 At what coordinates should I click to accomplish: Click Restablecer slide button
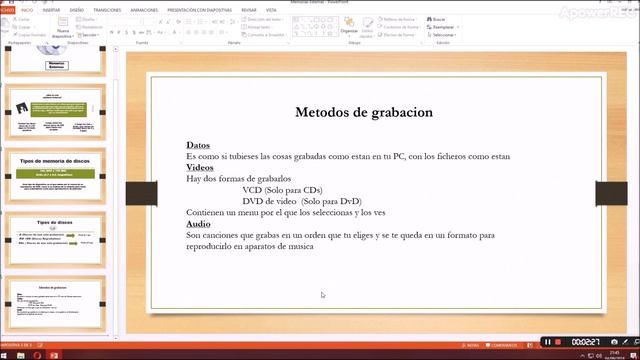(89, 27)
